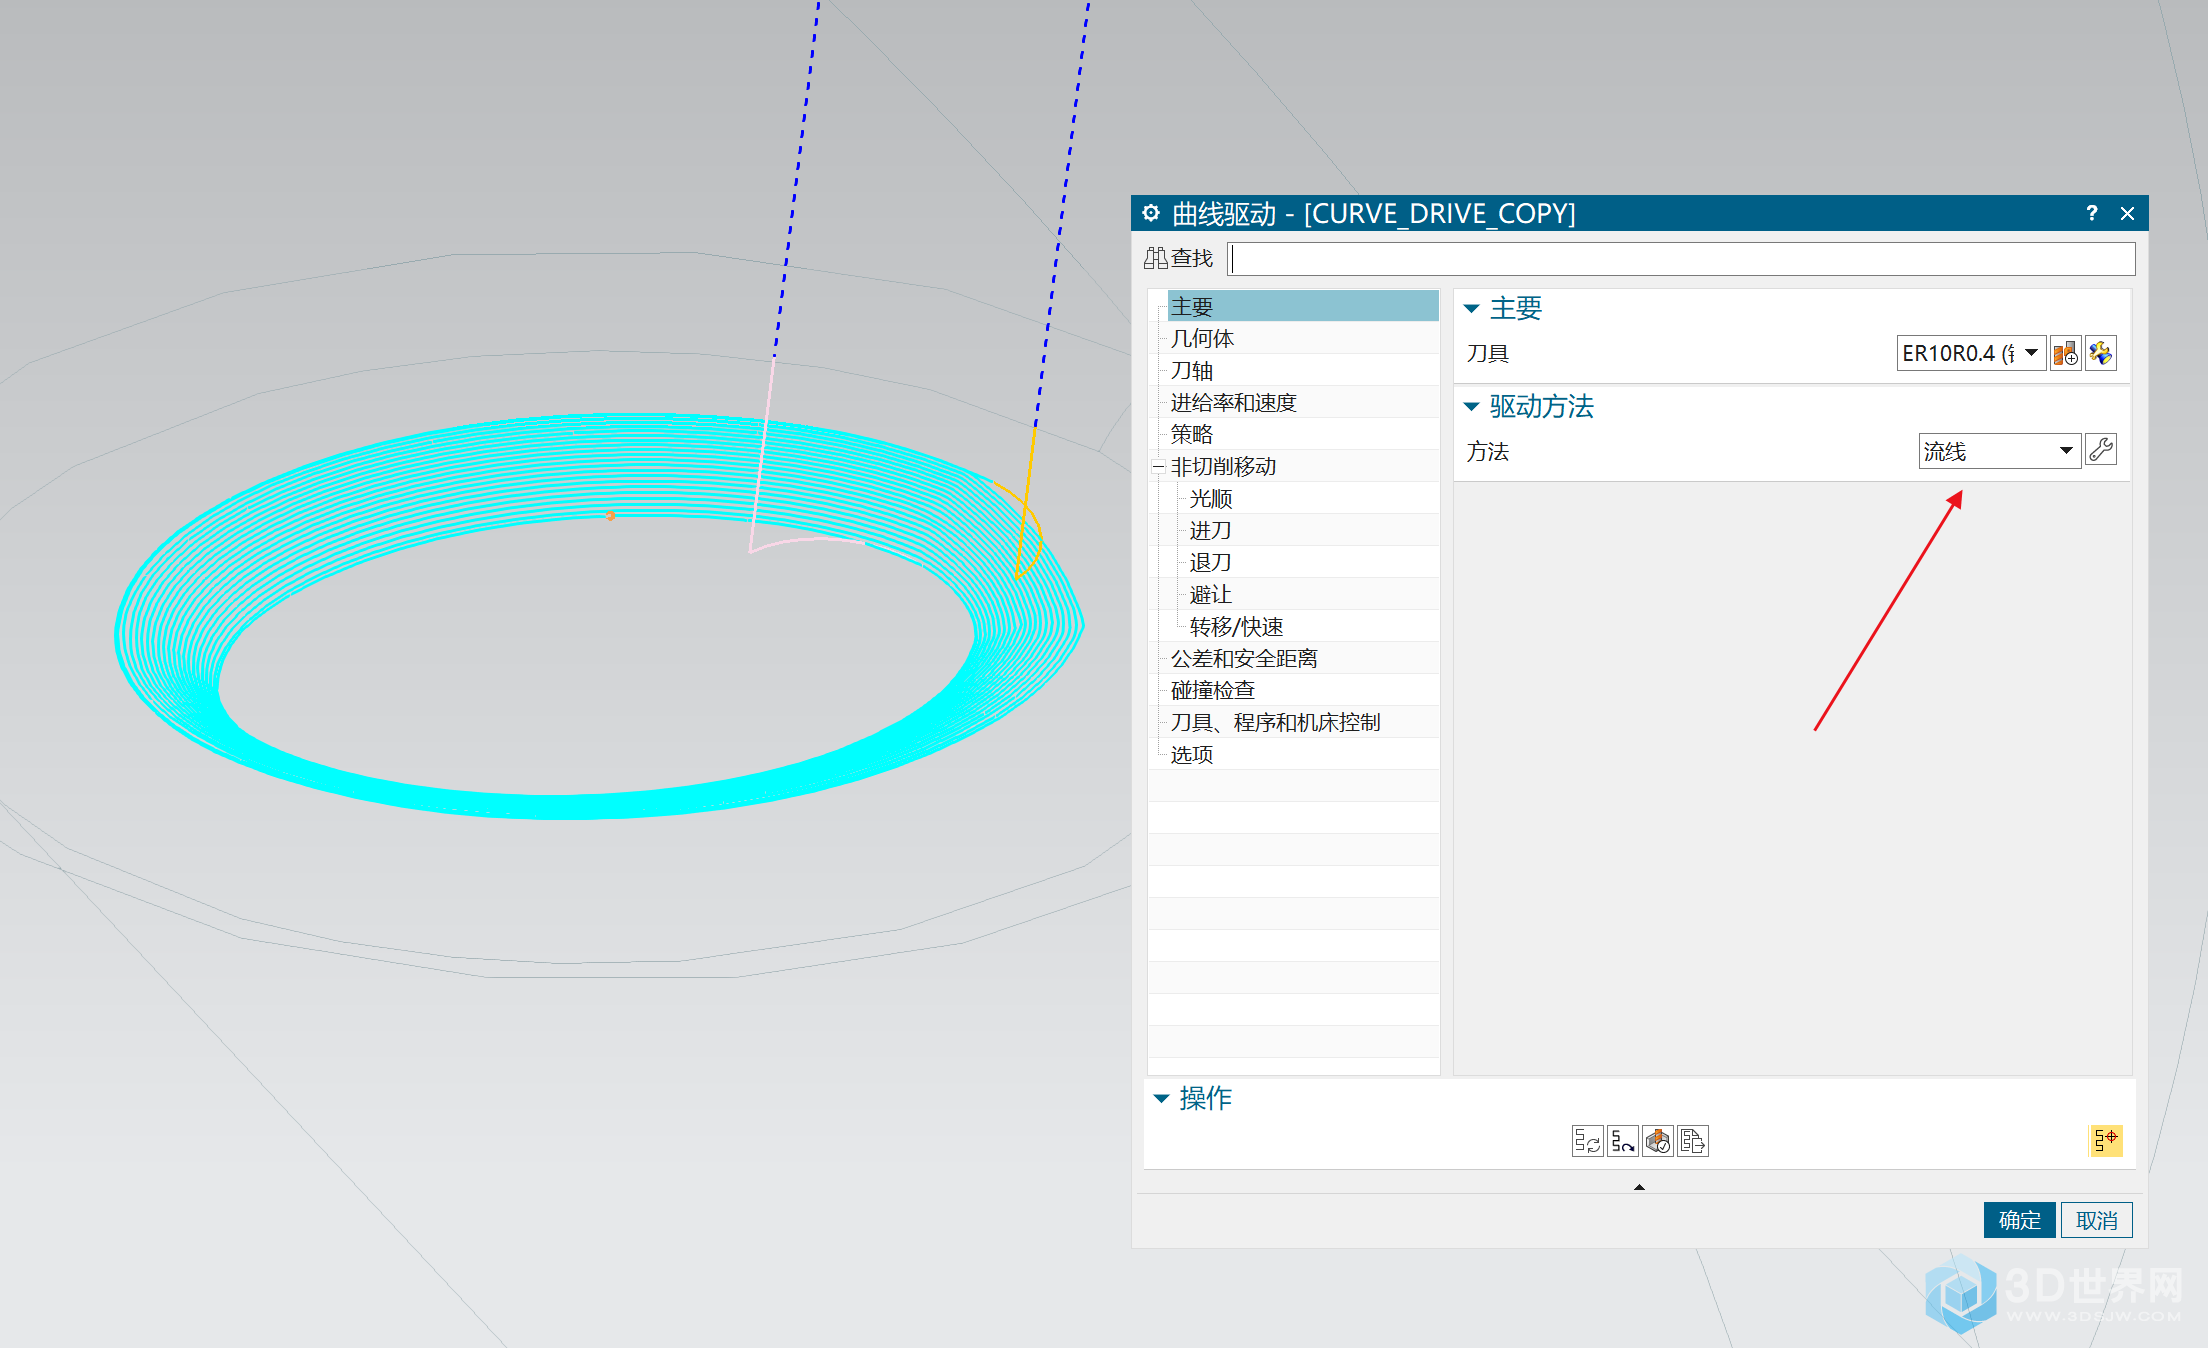Image resolution: width=2208 pixels, height=1348 pixels.
Task: Collapse the 操作 section
Action: [x=1161, y=1098]
